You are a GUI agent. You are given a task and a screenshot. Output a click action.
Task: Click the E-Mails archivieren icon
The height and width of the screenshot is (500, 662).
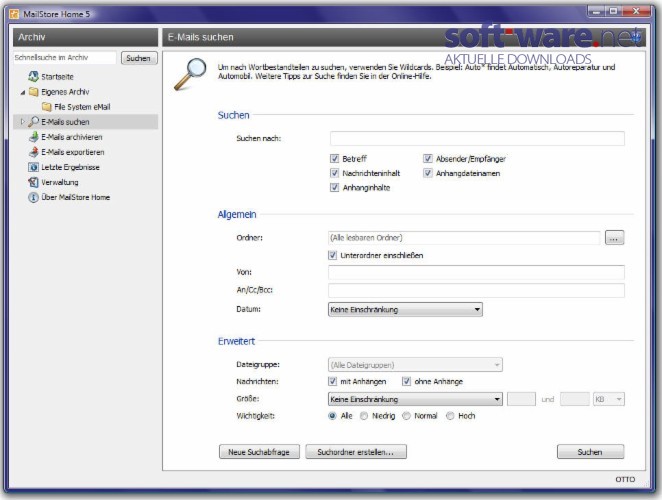[x=33, y=137]
